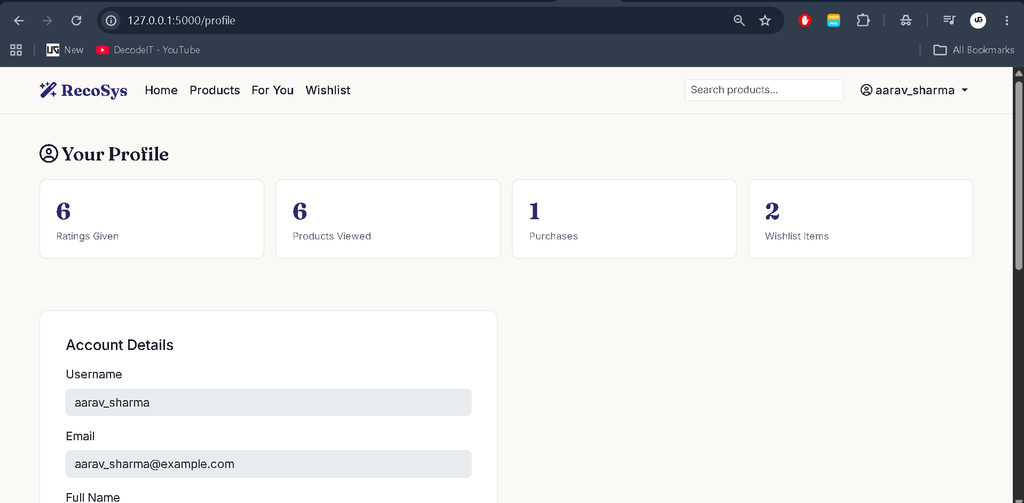Click the Full Name label
The image size is (1024, 503).
point(93,497)
